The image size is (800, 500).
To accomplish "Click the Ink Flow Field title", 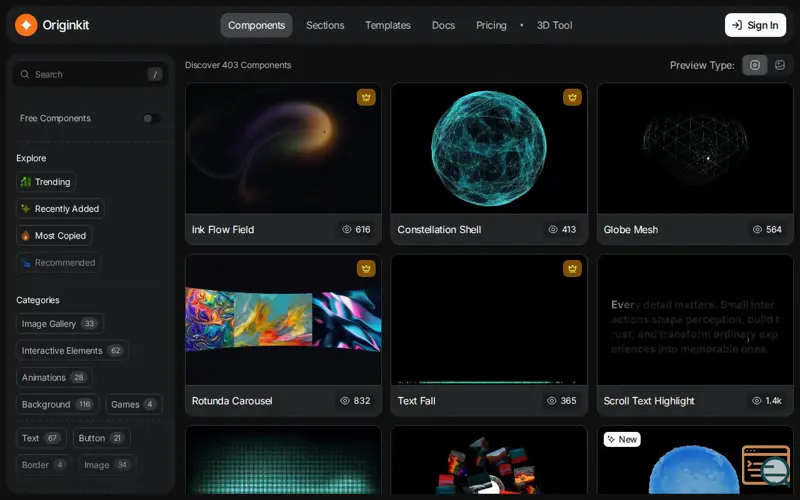I will click(x=223, y=230).
